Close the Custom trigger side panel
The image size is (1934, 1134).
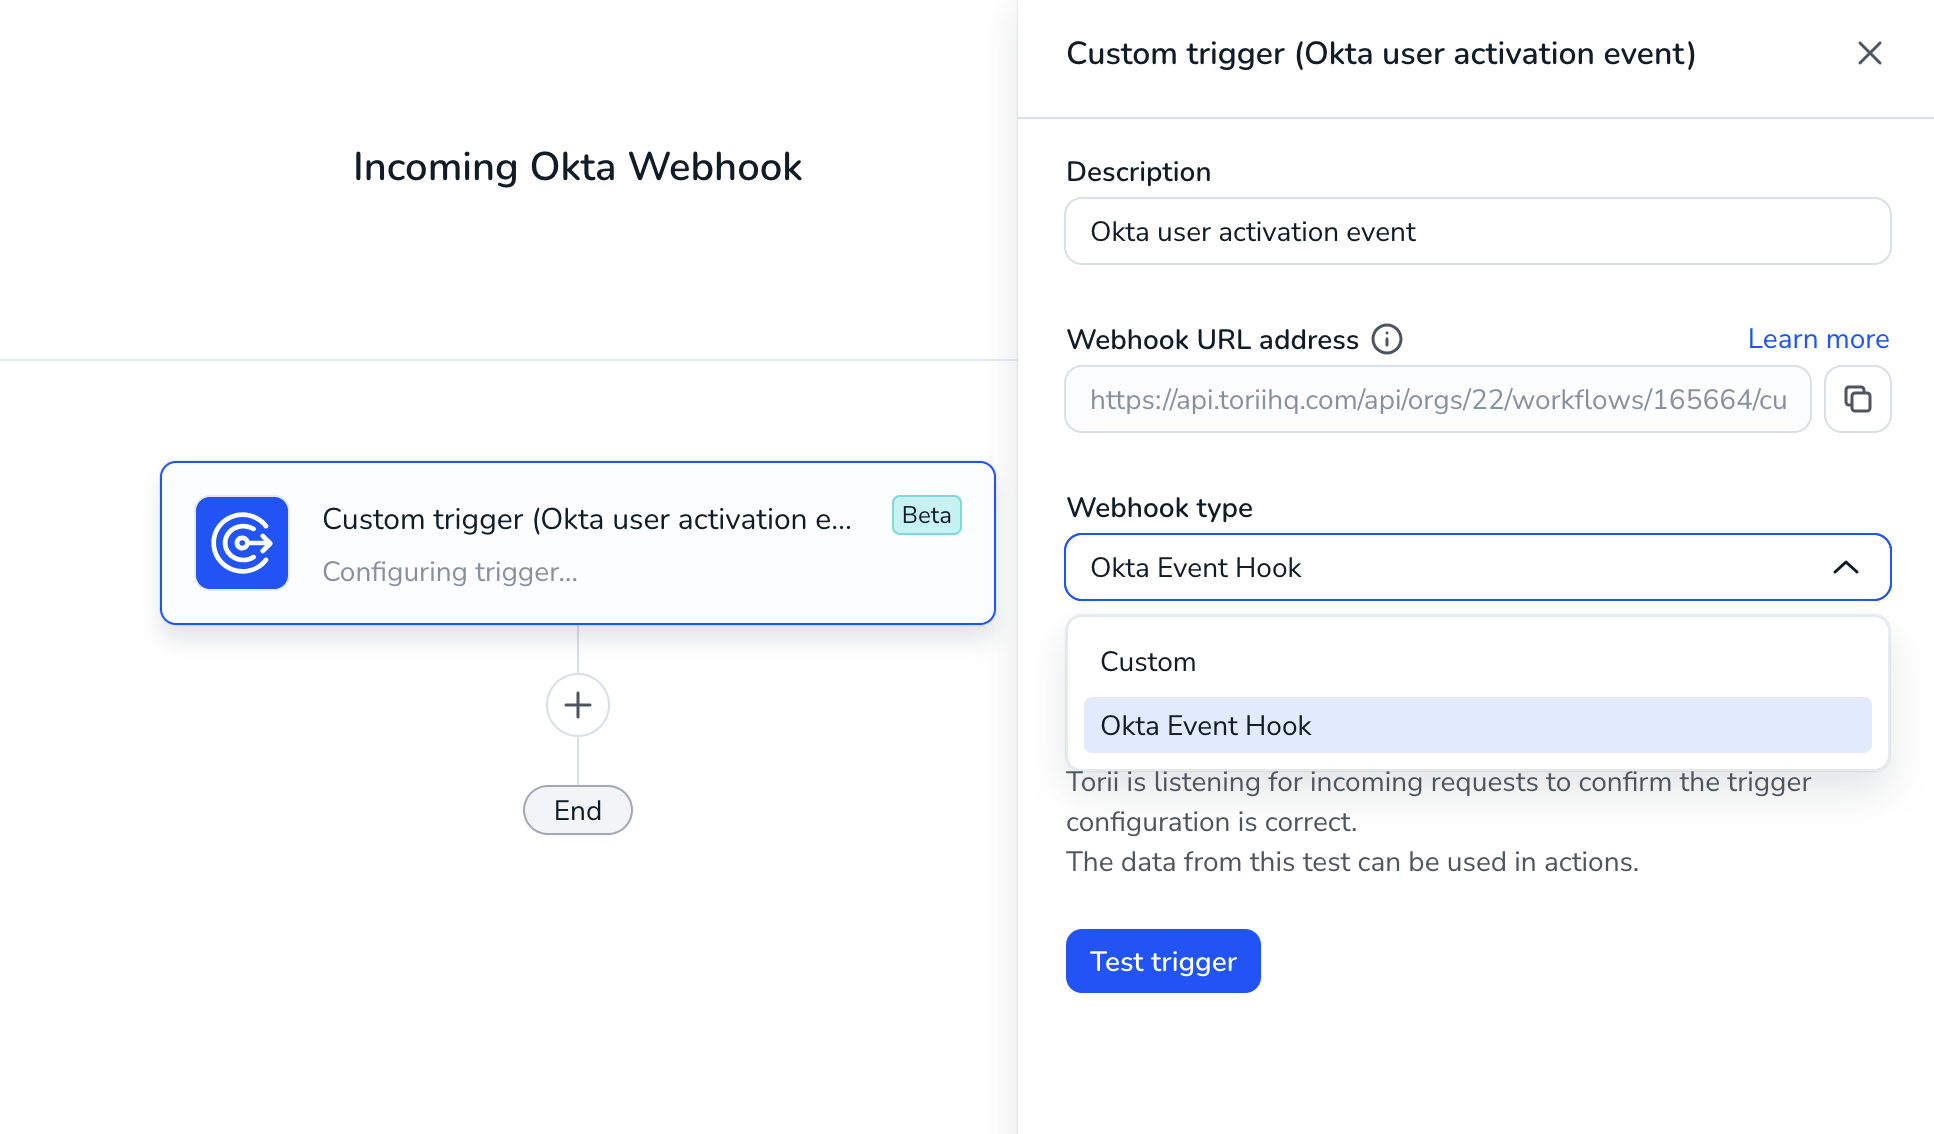tap(1869, 53)
